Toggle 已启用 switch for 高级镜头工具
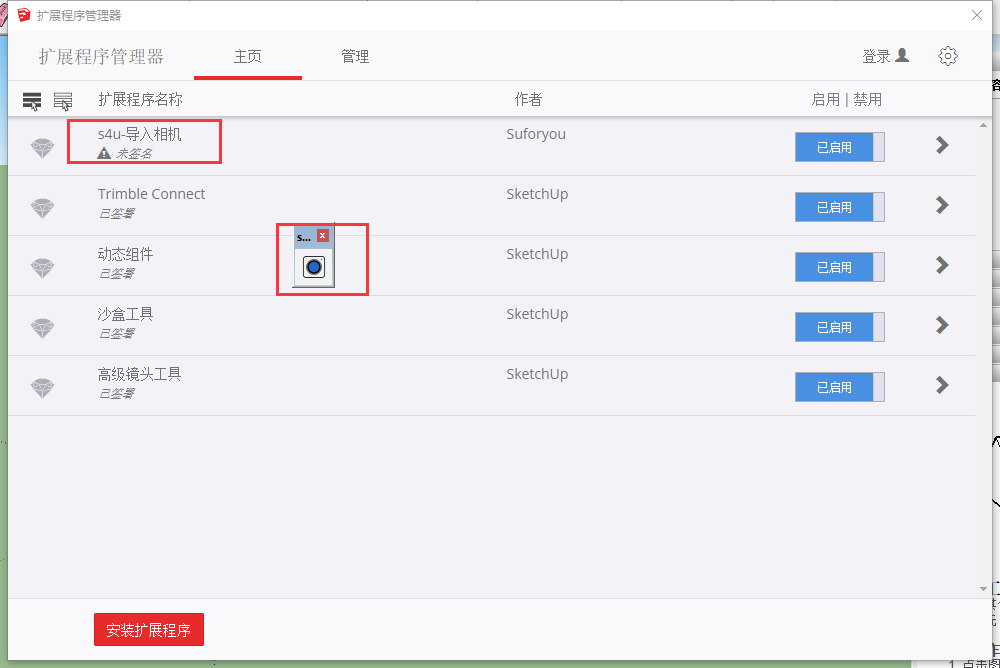Viewport: 1000px width, 668px height. pos(839,387)
